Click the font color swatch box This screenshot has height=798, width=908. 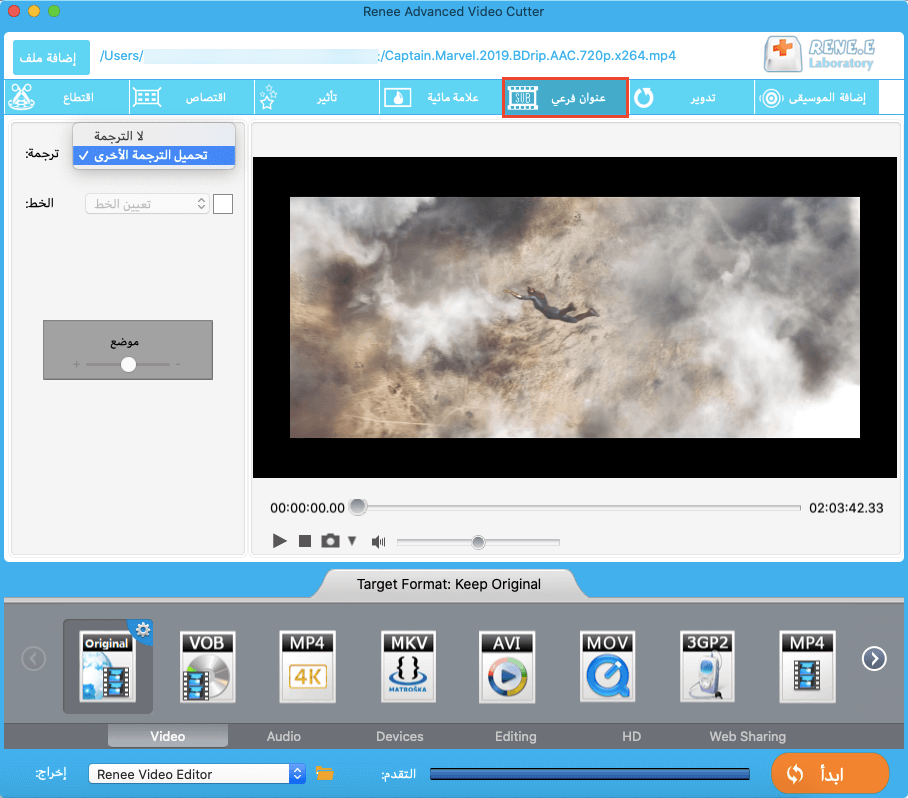click(x=223, y=204)
